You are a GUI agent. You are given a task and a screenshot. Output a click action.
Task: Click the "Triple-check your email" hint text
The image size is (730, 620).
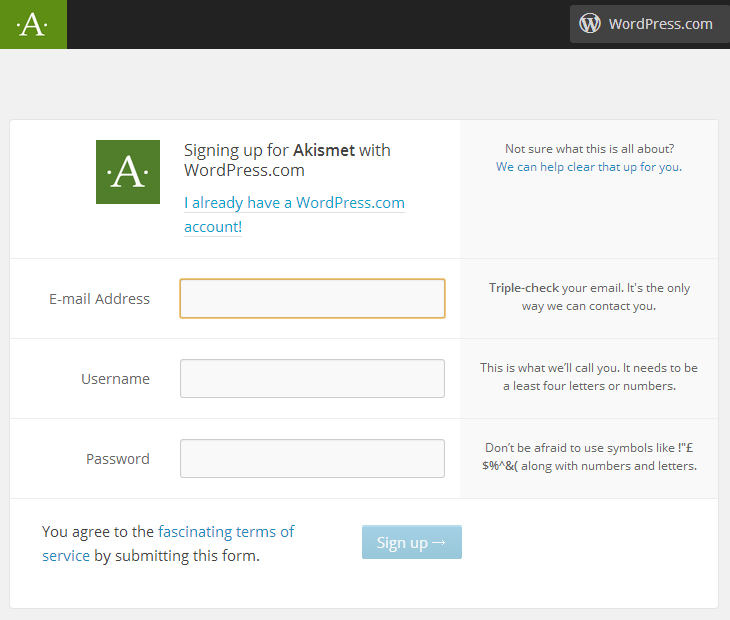click(589, 297)
